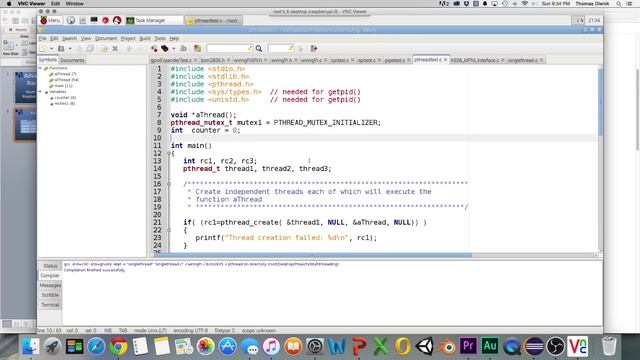
Task: Click the Reload file icon in toolbar
Action: pos(104,49)
